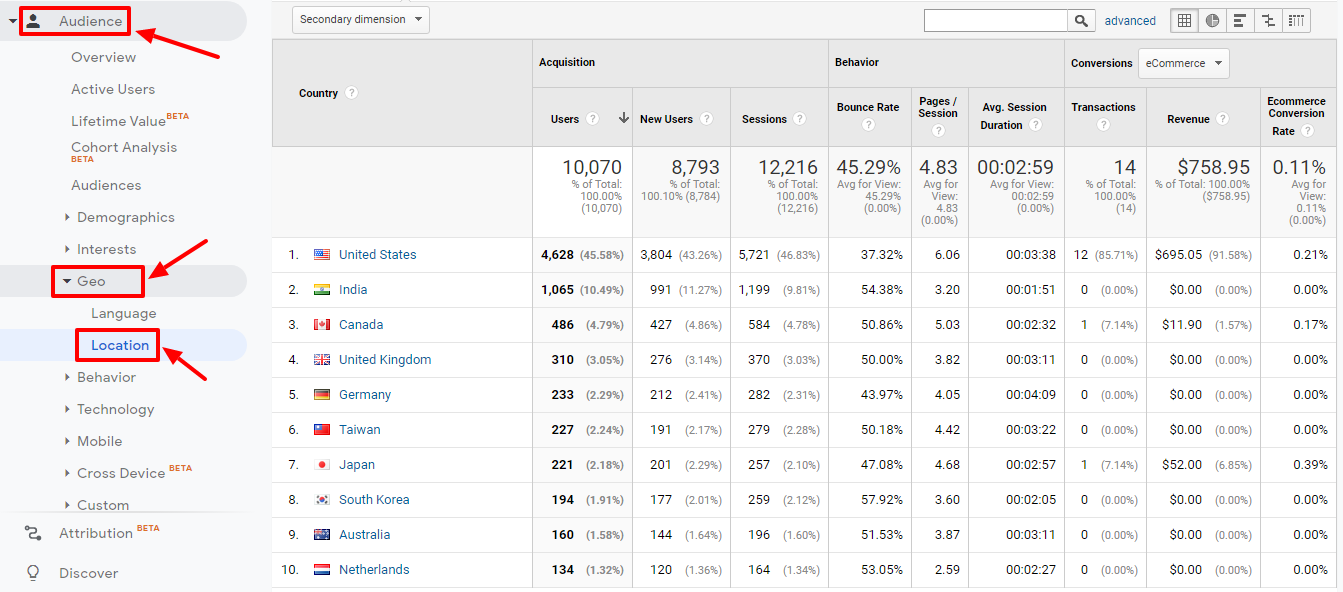Sort by the Bounce Rate column header
Image resolution: width=1343 pixels, height=592 pixels.
868,107
